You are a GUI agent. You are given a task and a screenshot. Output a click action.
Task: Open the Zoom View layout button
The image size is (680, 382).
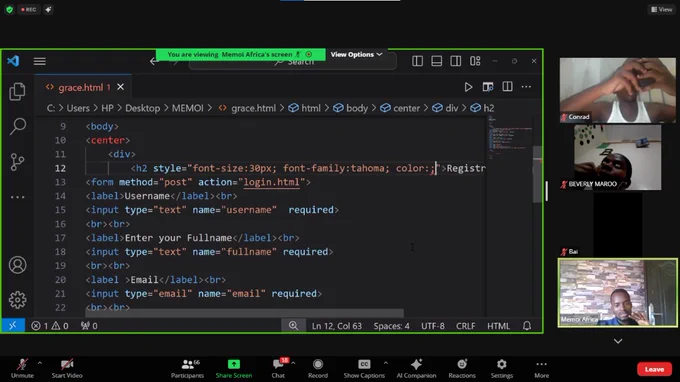[662, 9]
